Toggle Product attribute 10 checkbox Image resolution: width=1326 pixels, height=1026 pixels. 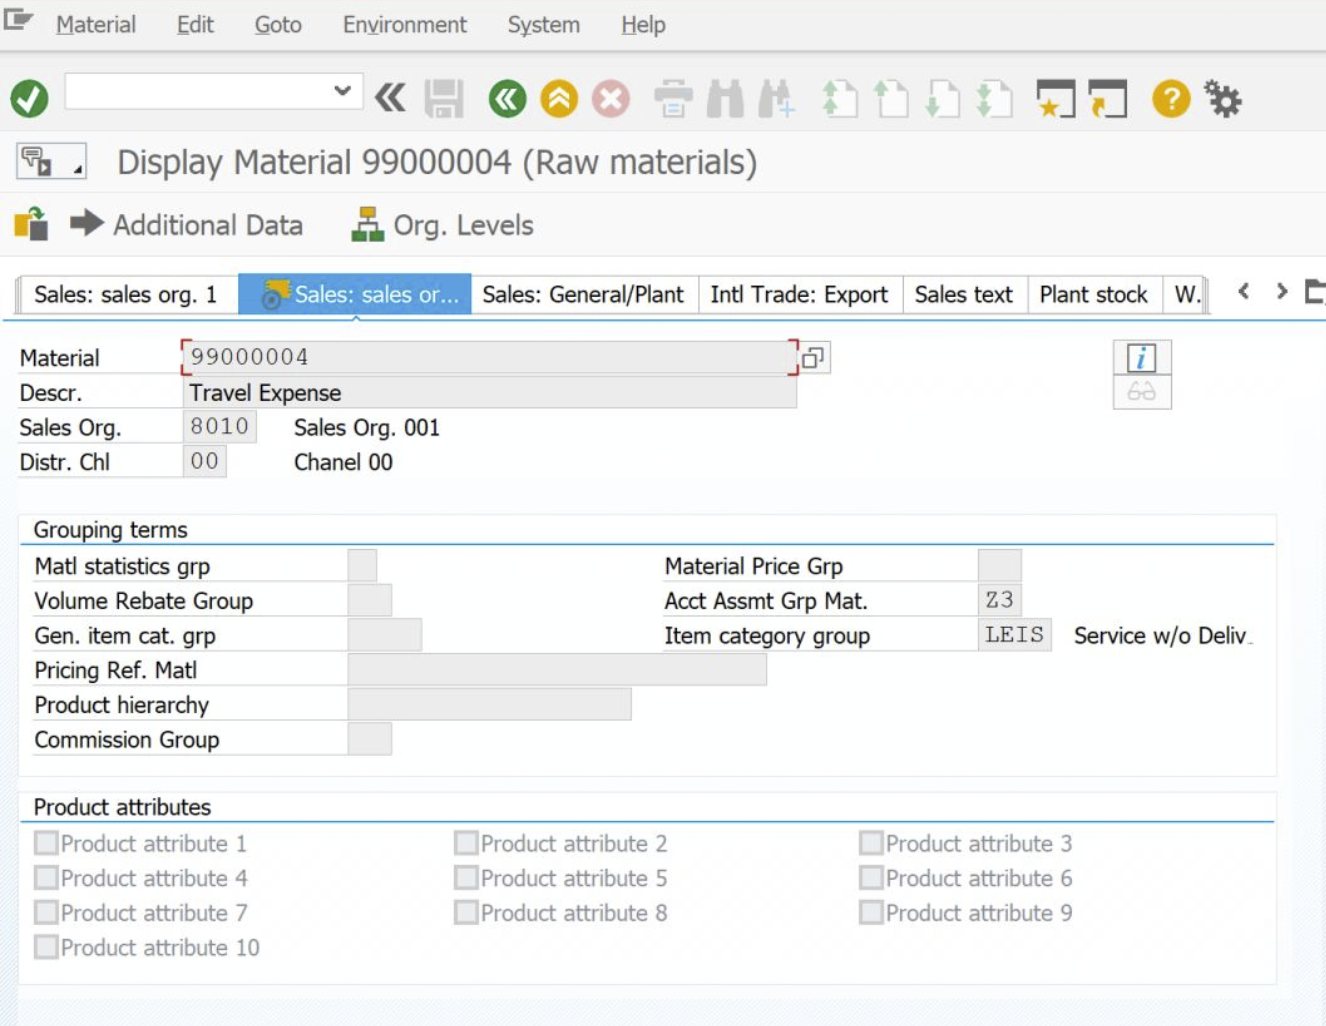point(46,947)
